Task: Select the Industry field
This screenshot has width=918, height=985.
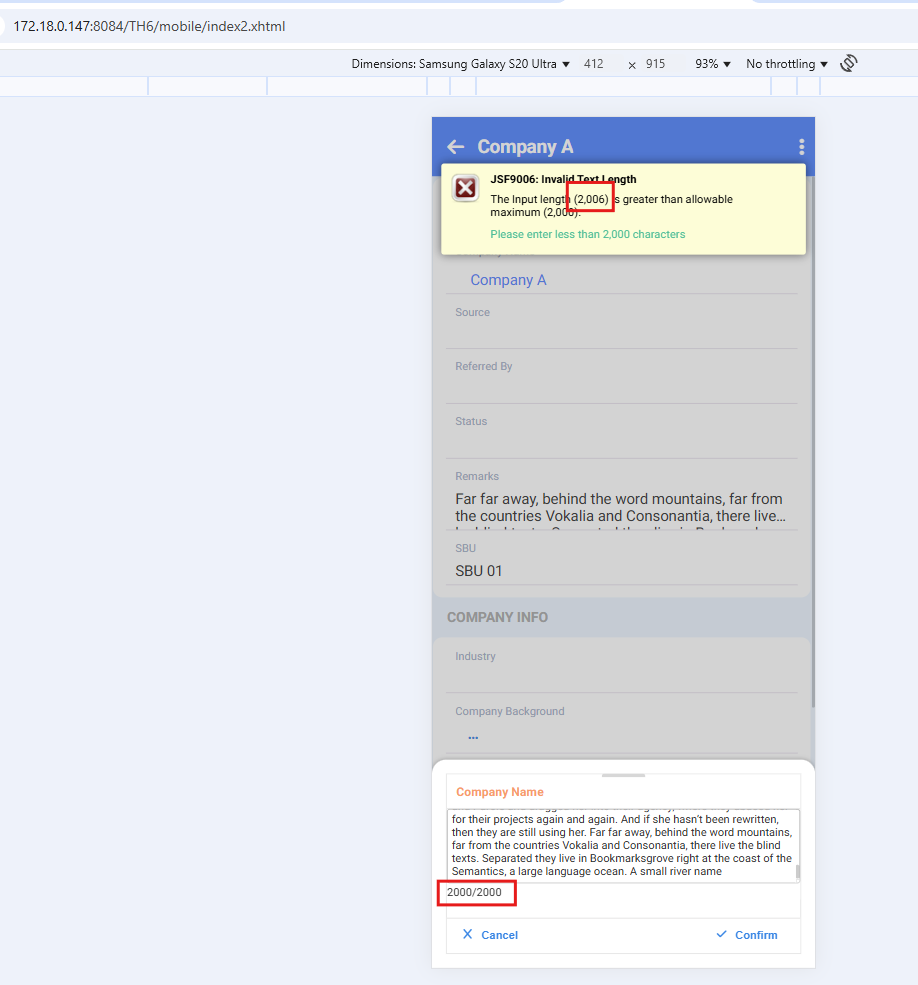Action: pos(621,670)
